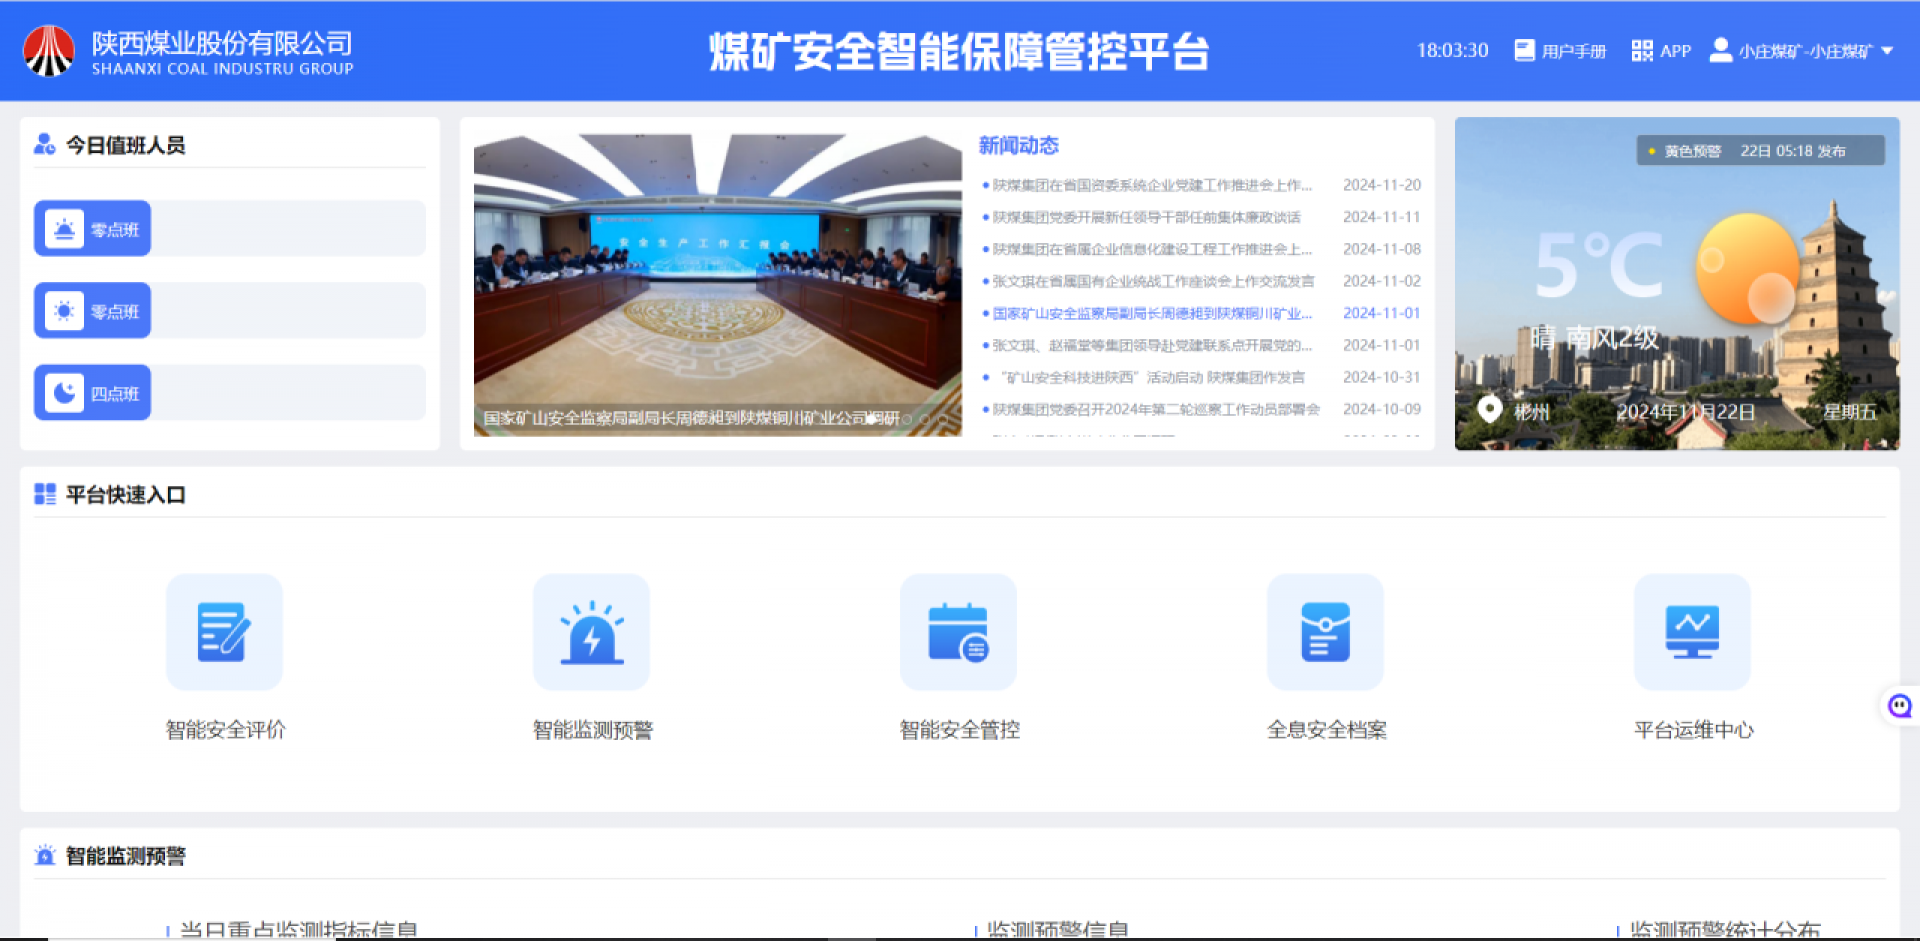The image size is (1920, 941).
Task: Expand the 小庄煤矿 user account dropdown
Action: coord(1887,51)
